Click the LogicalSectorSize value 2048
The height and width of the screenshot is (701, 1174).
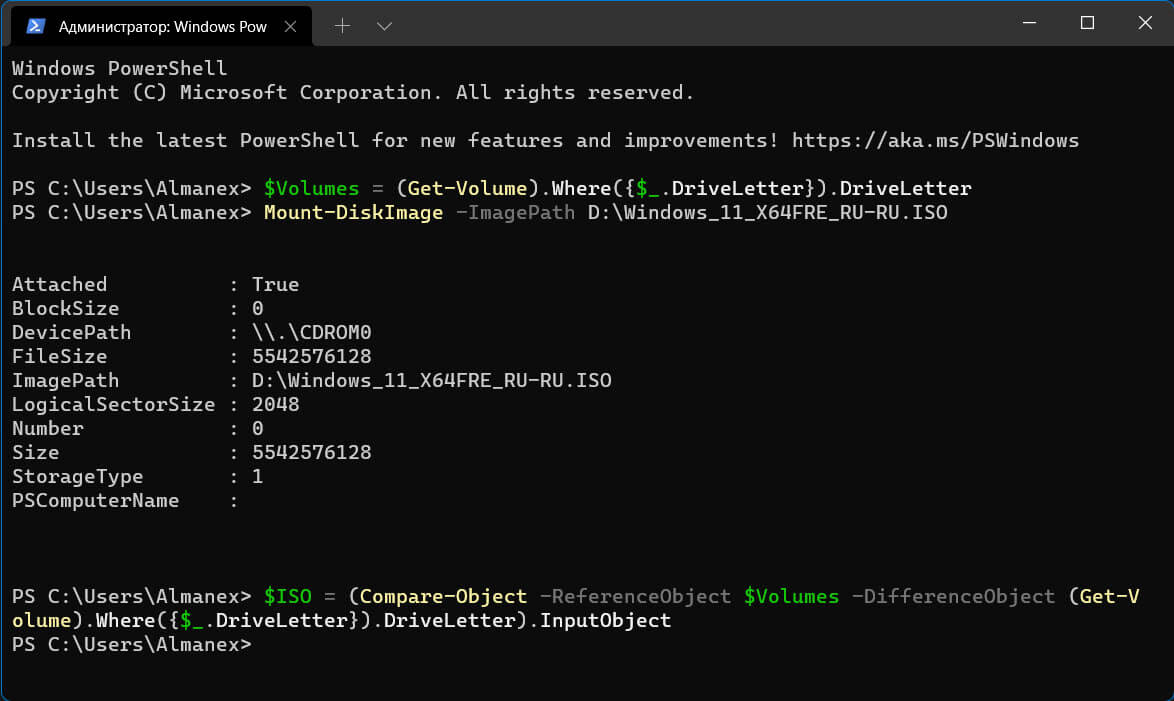pyautogui.click(x=276, y=404)
